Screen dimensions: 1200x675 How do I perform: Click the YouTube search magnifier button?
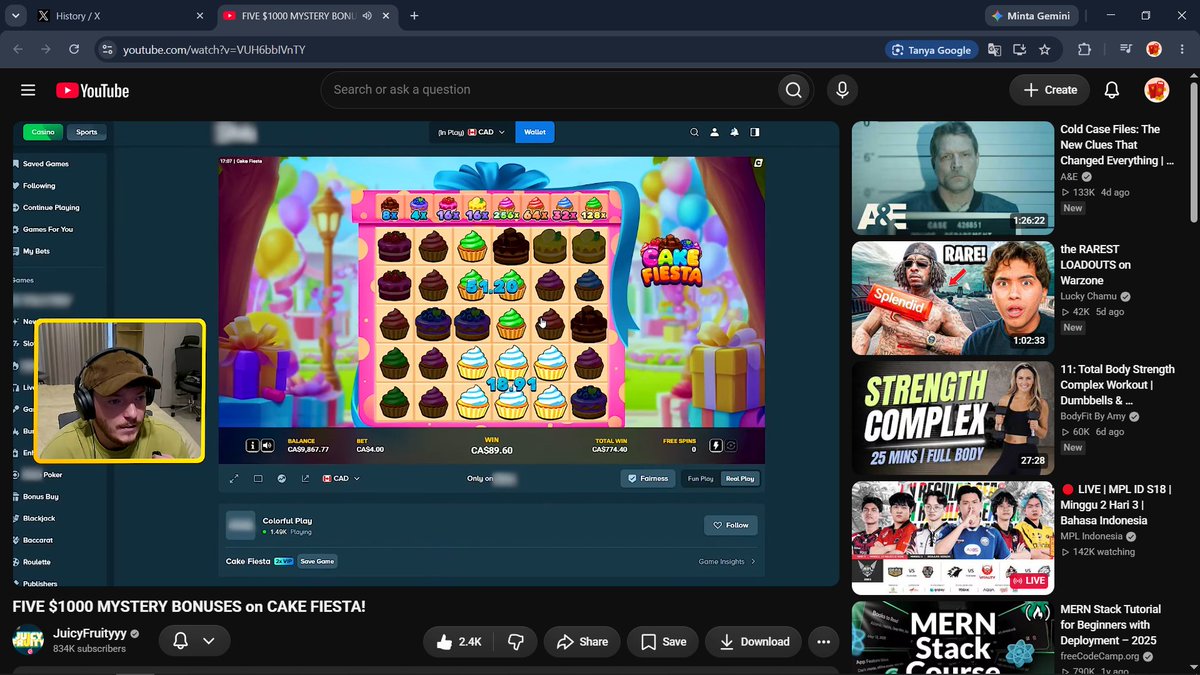793,90
